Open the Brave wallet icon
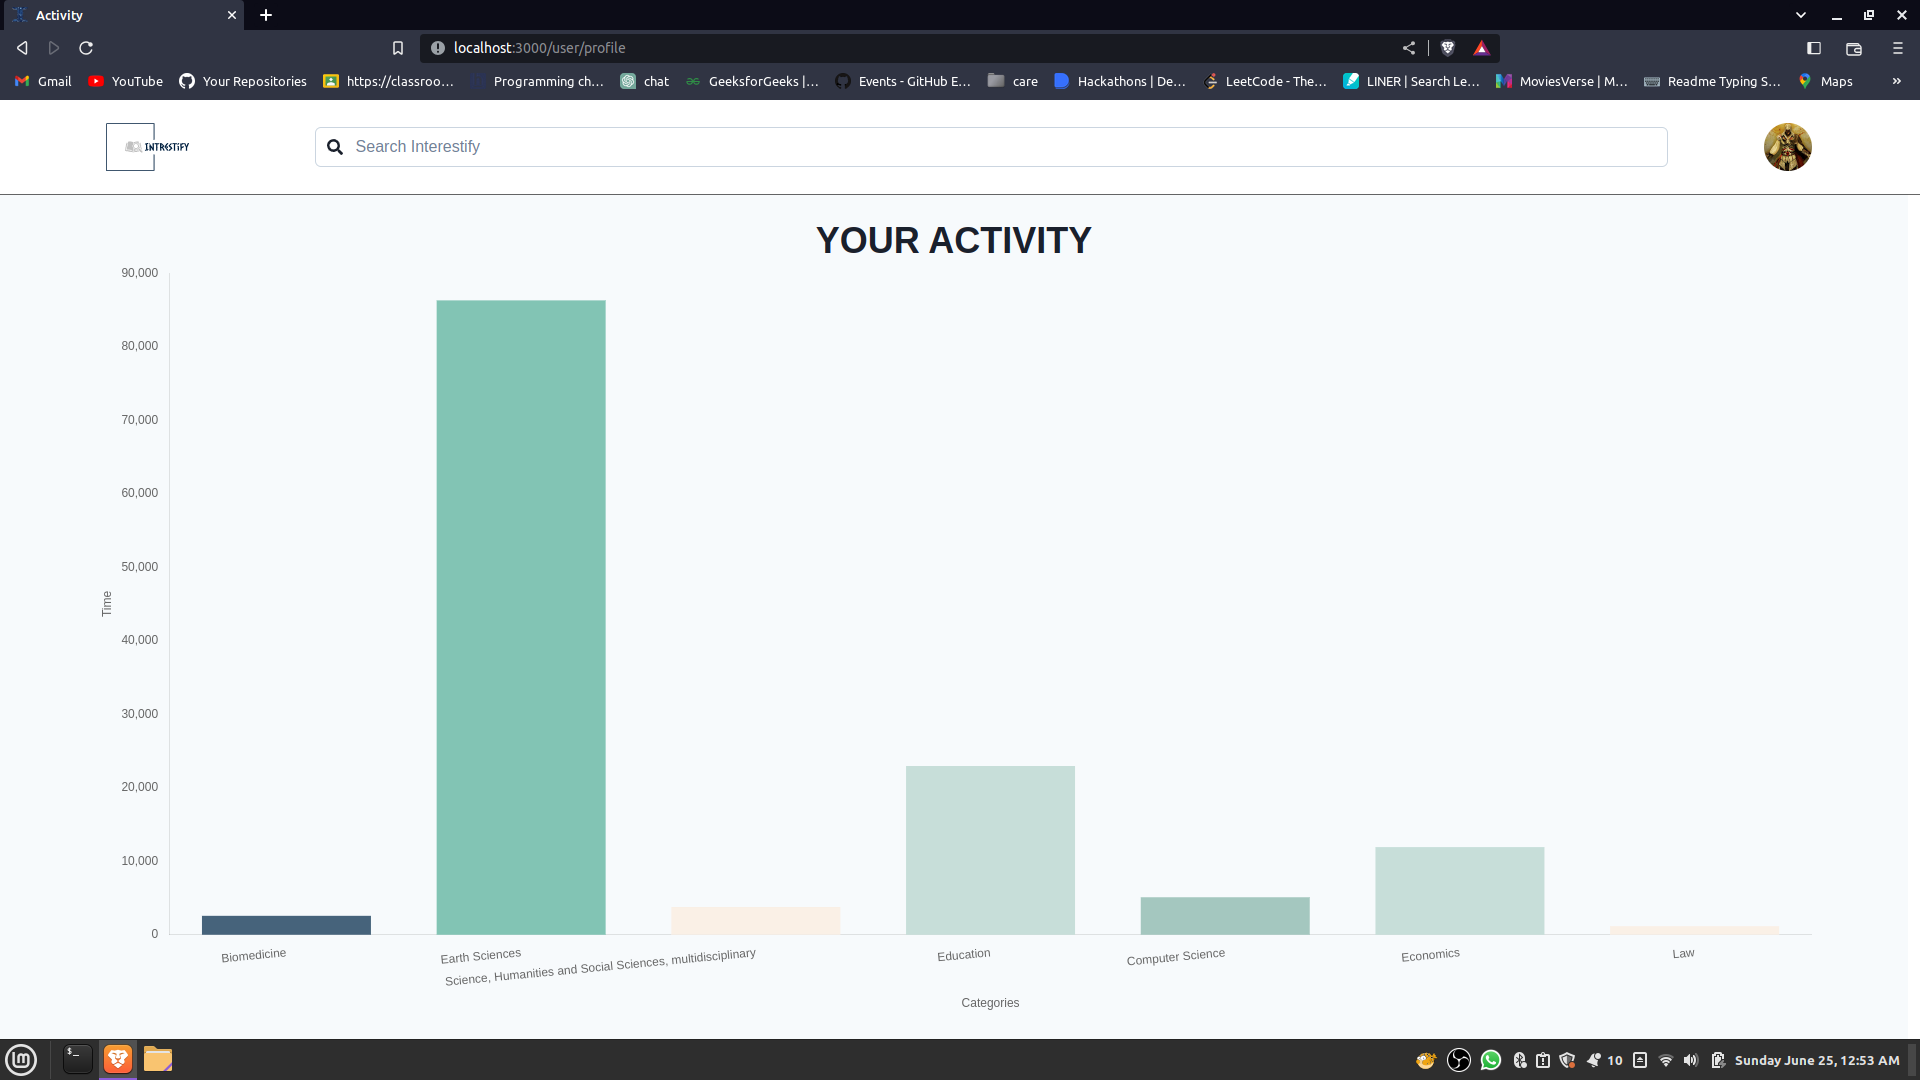This screenshot has width=1920, height=1080. click(x=1854, y=48)
